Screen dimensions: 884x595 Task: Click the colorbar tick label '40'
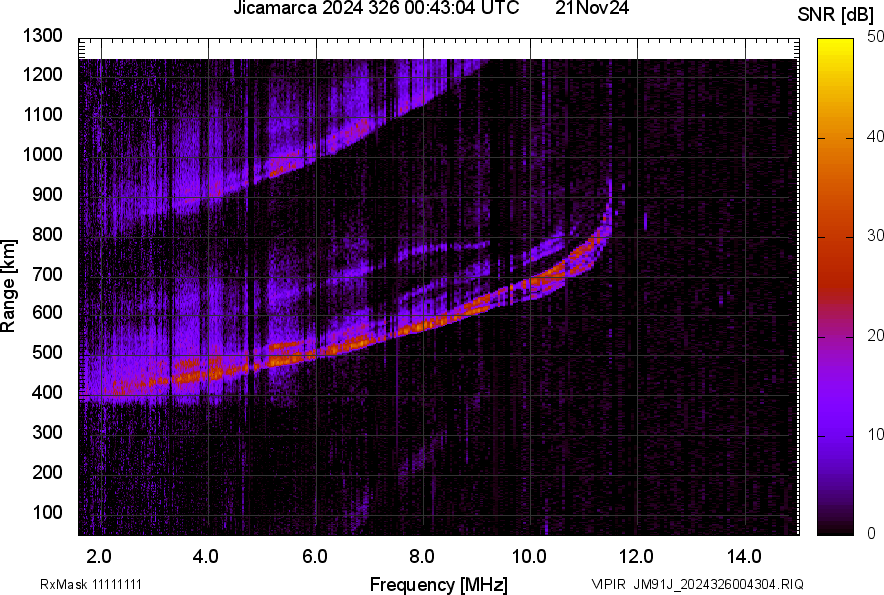click(875, 136)
